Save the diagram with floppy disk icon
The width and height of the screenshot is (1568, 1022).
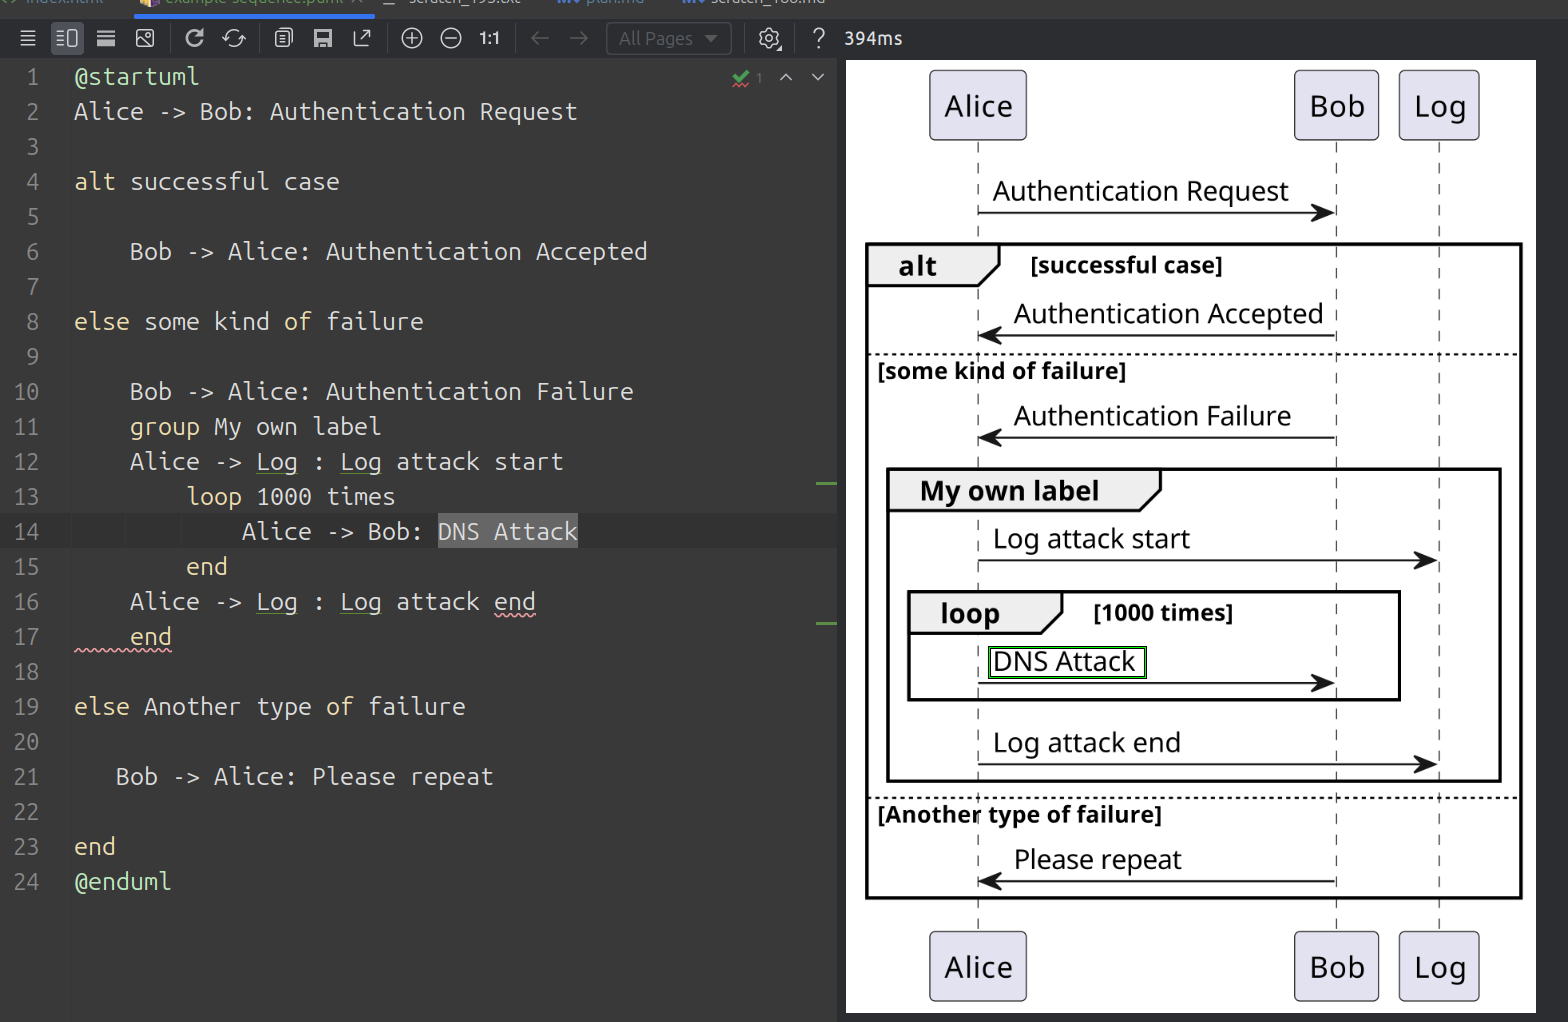coord(323,38)
